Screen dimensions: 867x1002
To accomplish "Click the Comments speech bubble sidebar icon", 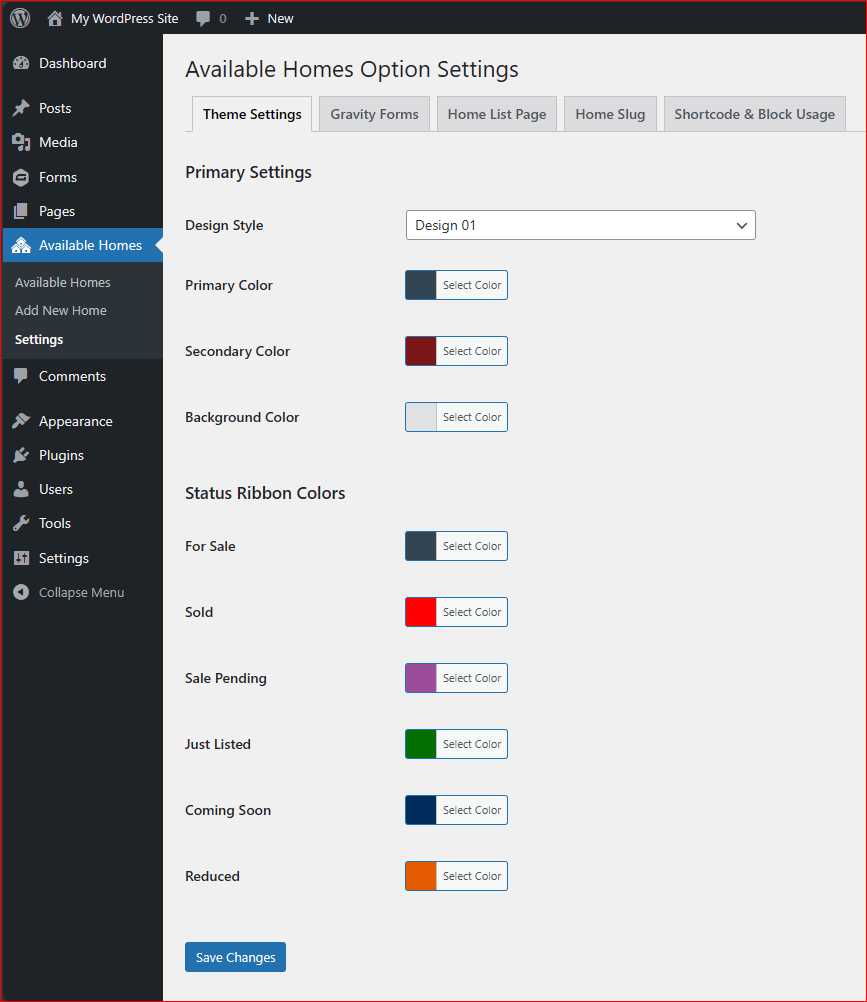I will click(21, 376).
